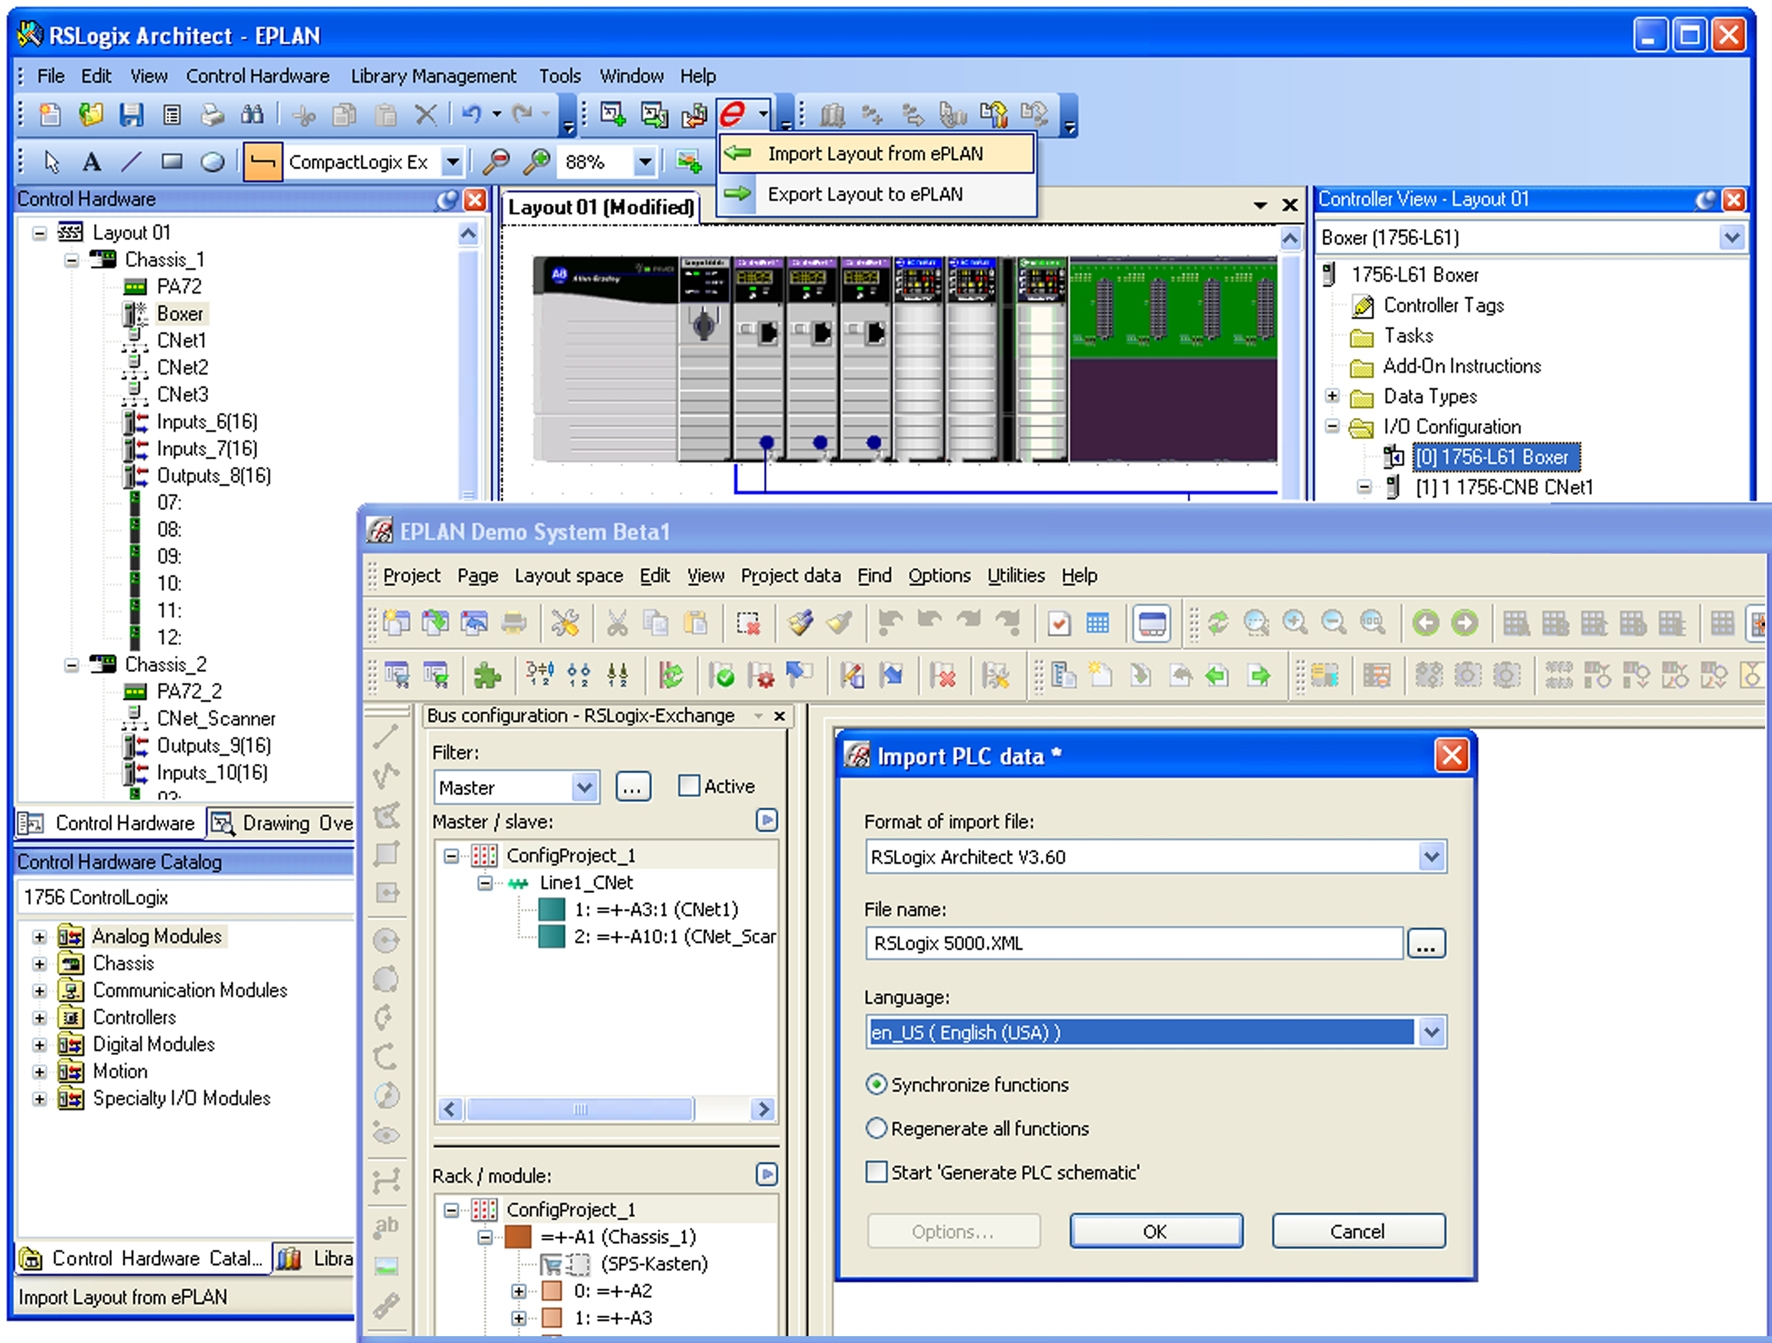Click the red ePLAN 'e' toolbar icon

[733, 114]
